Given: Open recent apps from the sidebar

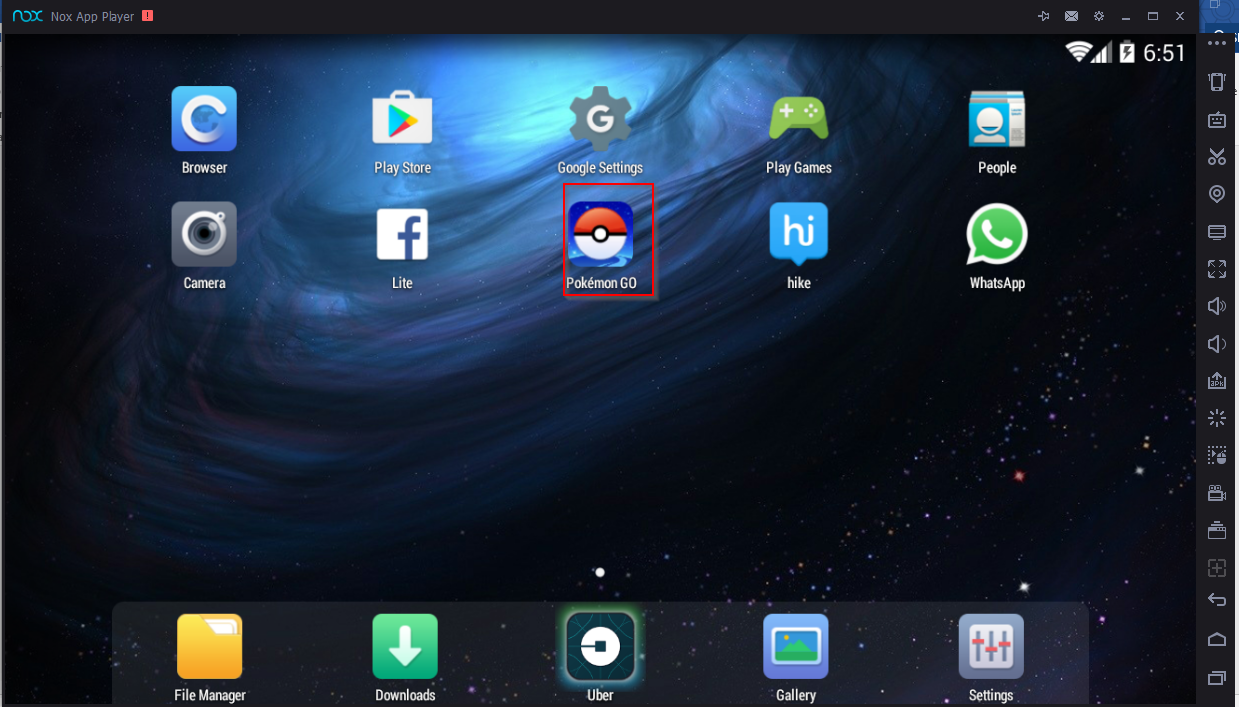Looking at the screenshot, I should (x=1217, y=678).
